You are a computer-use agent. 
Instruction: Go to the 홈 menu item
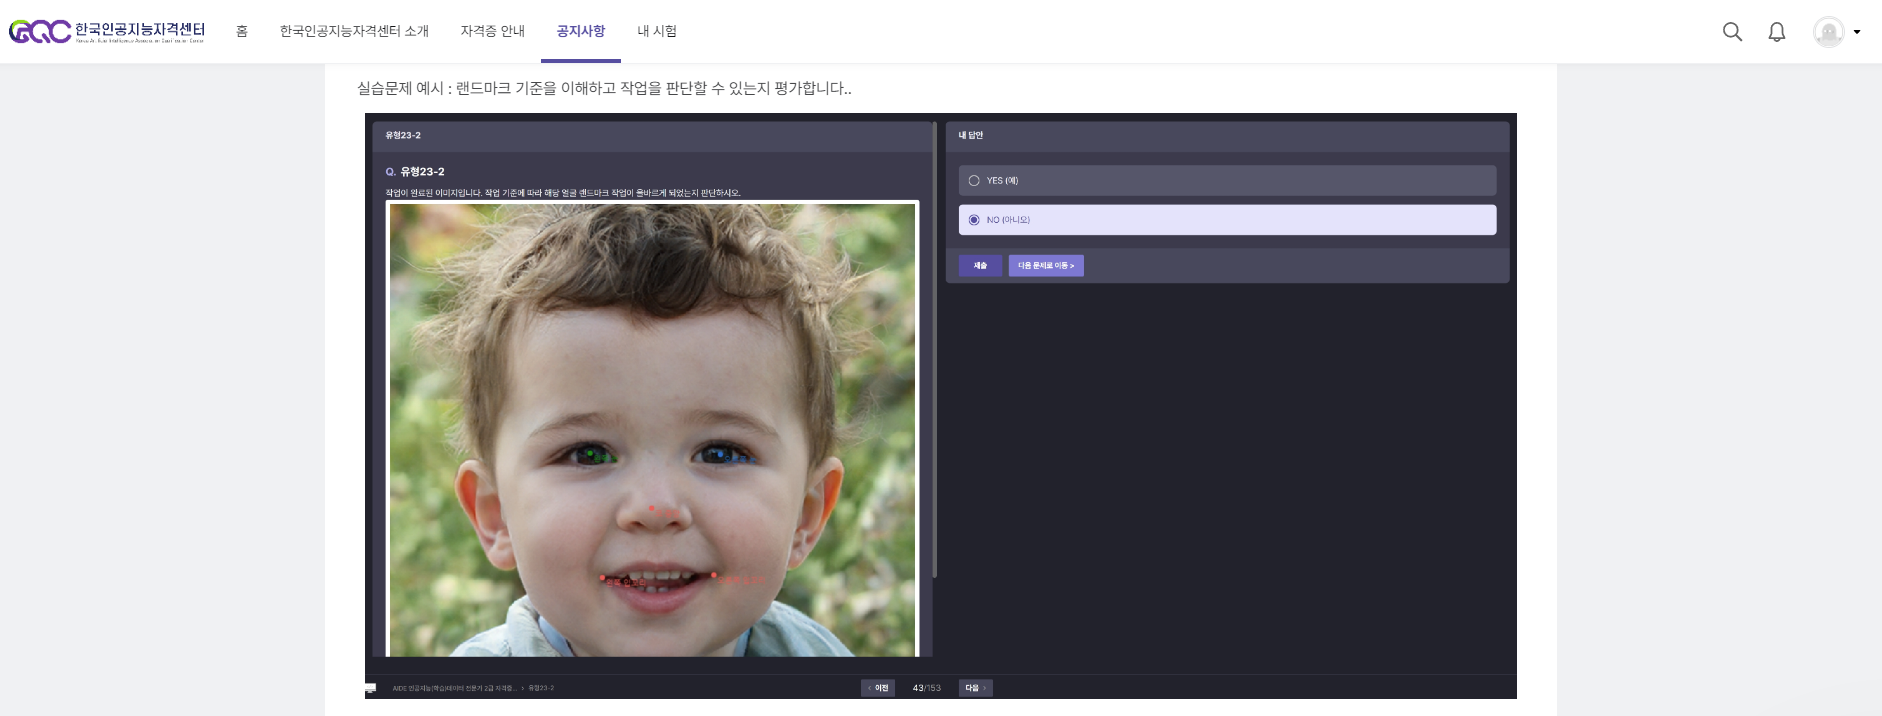tap(242, 31)
